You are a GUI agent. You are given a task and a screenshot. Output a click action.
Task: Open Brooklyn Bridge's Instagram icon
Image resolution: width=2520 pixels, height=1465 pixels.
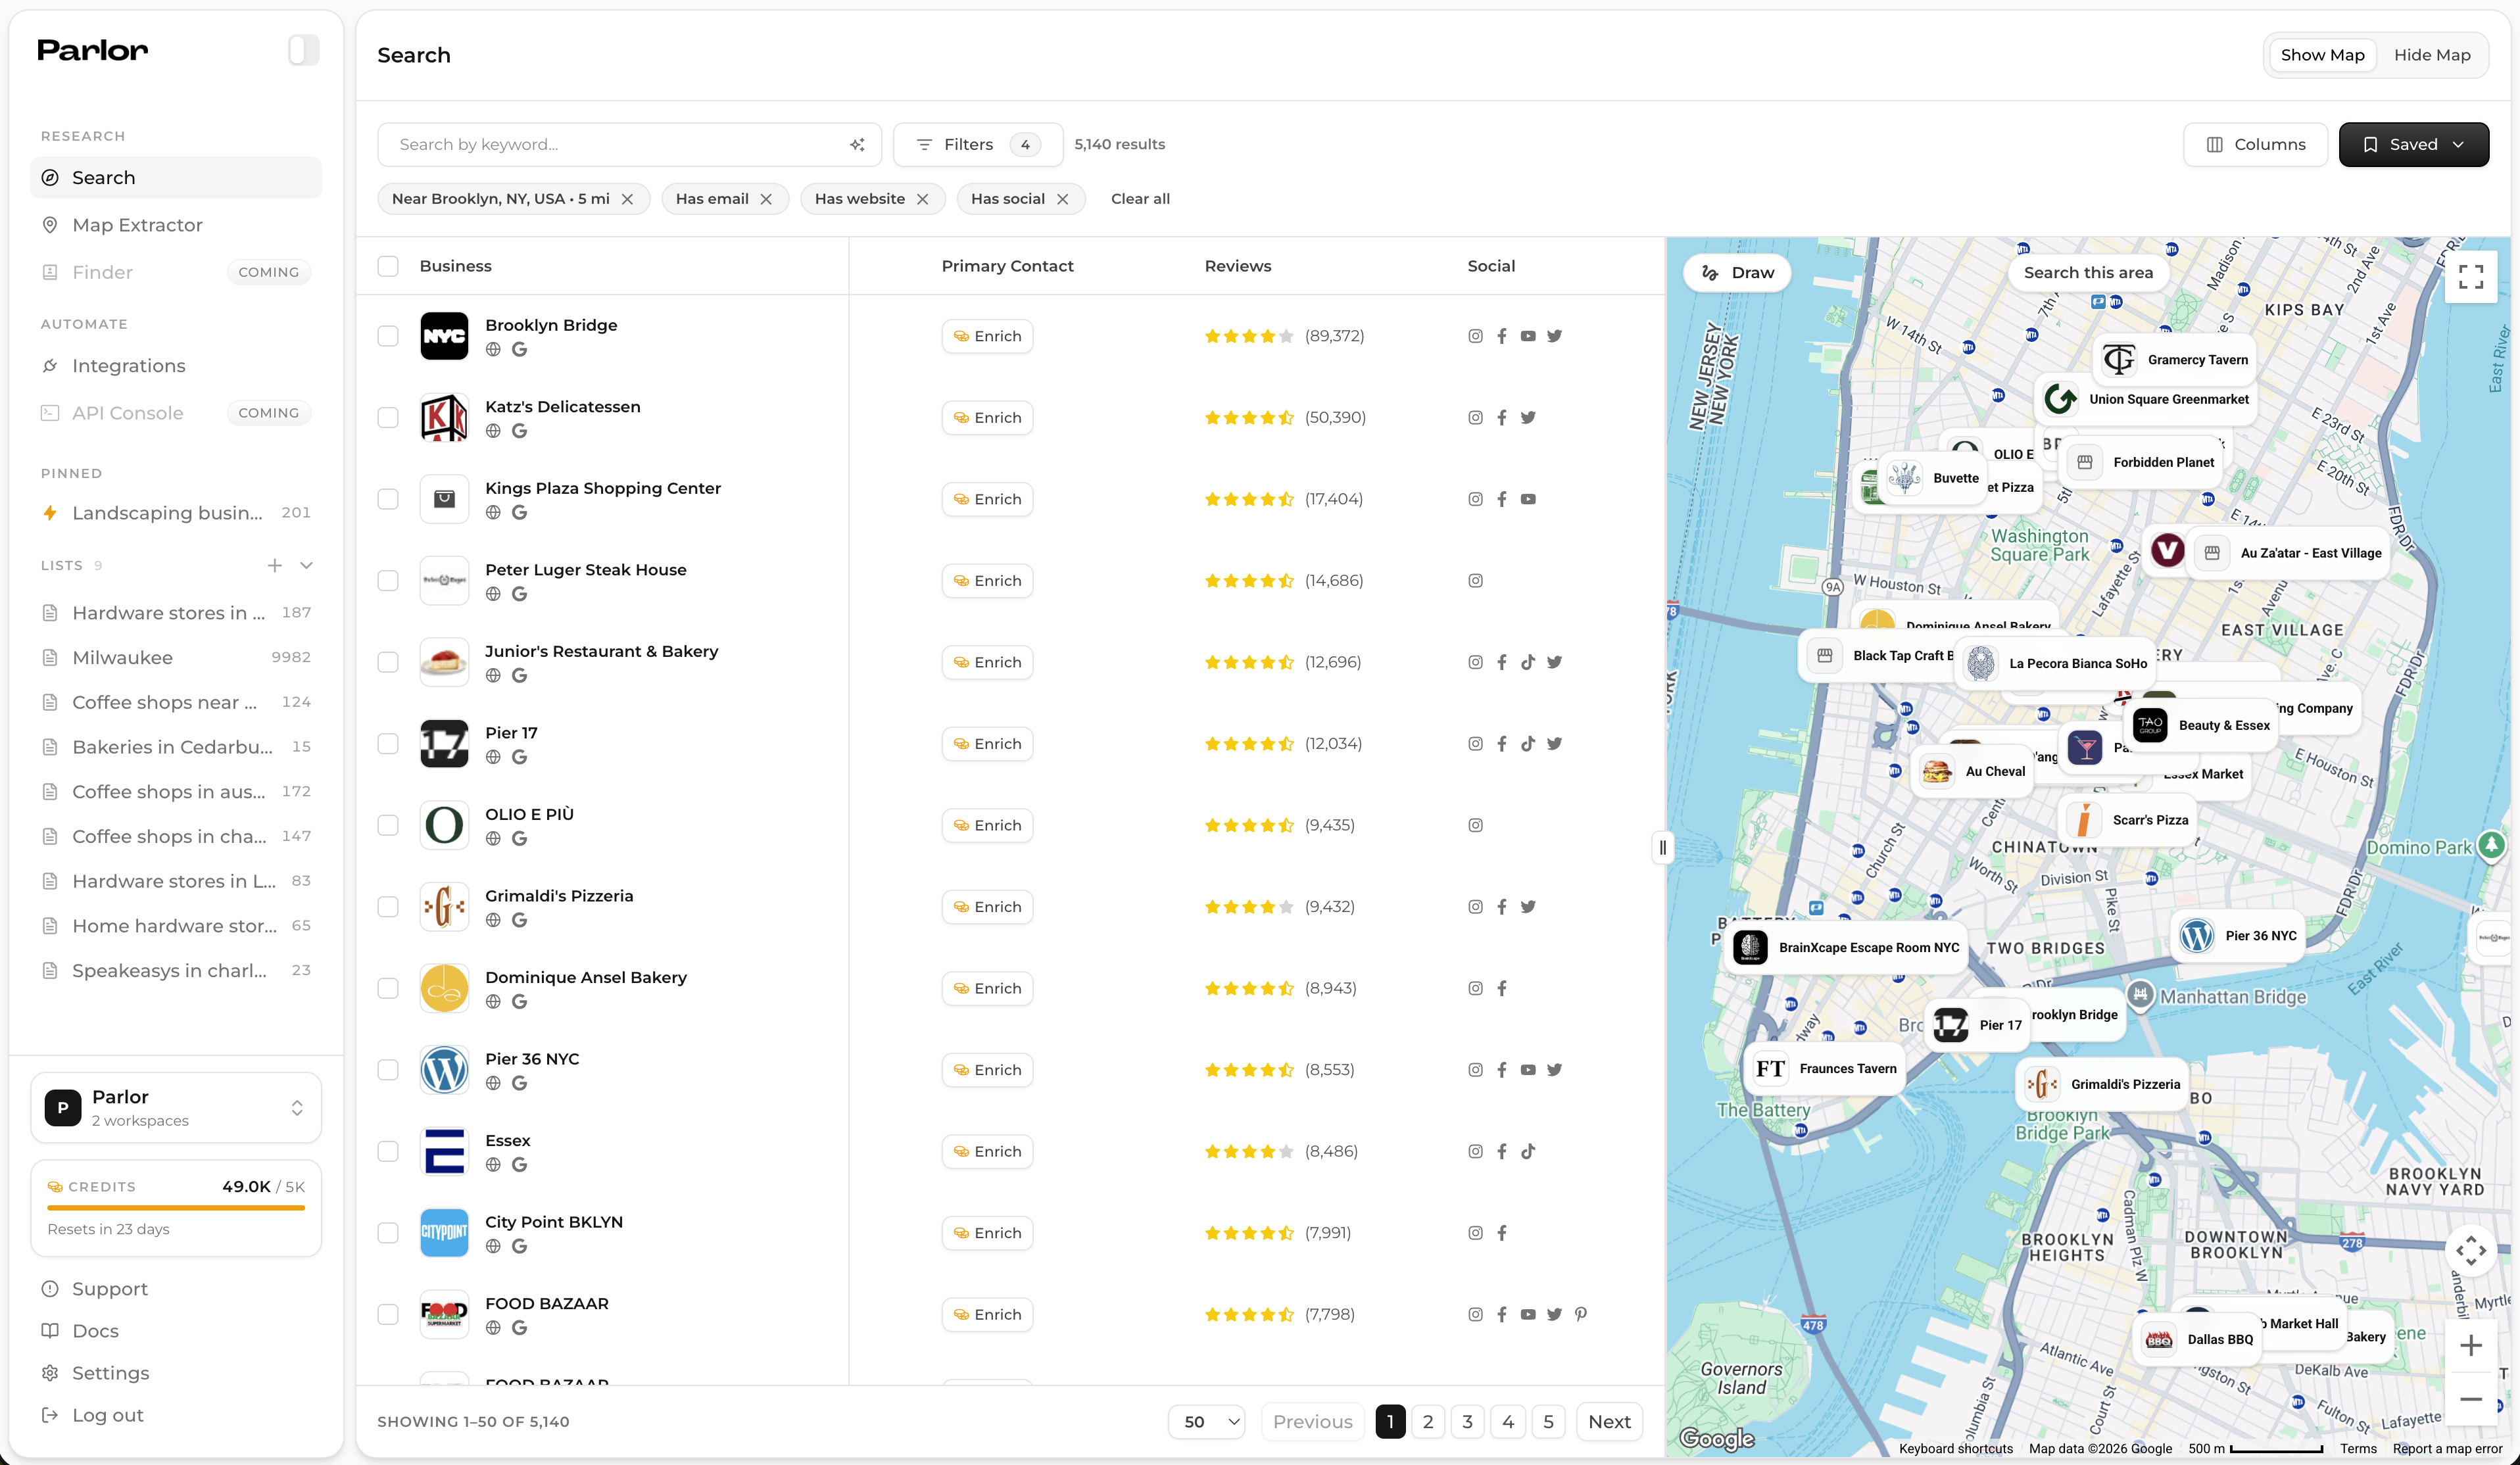point(1475,336)
